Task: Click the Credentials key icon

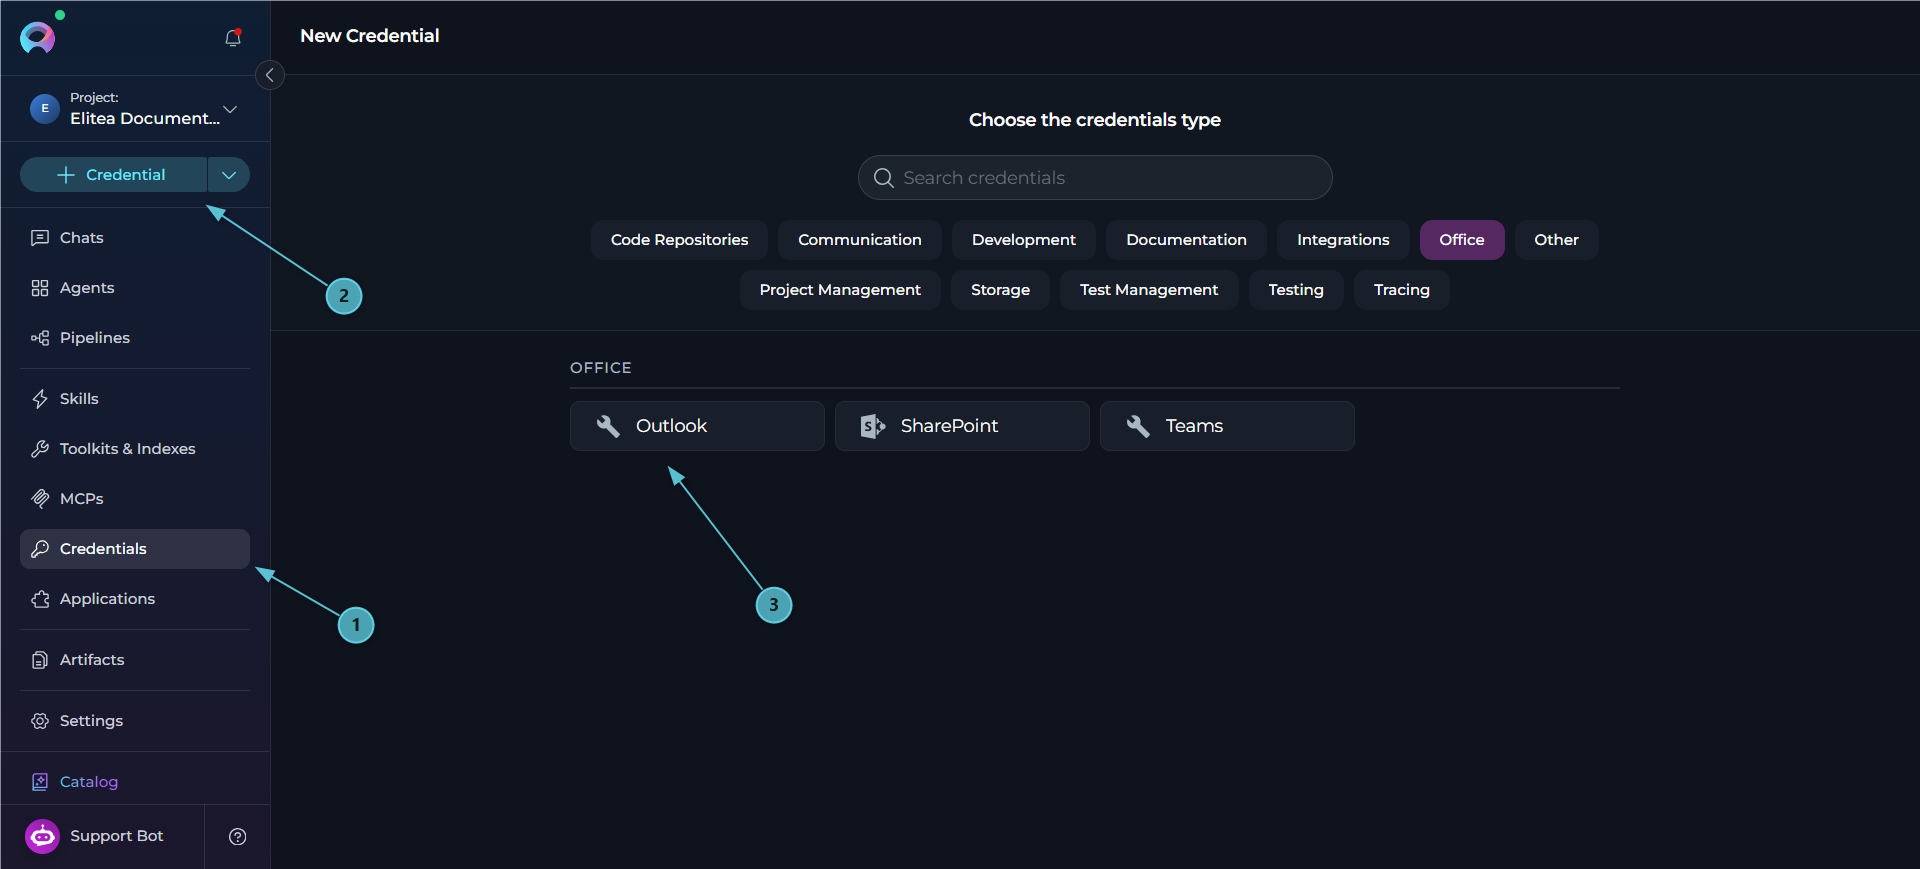Action: 40,549
